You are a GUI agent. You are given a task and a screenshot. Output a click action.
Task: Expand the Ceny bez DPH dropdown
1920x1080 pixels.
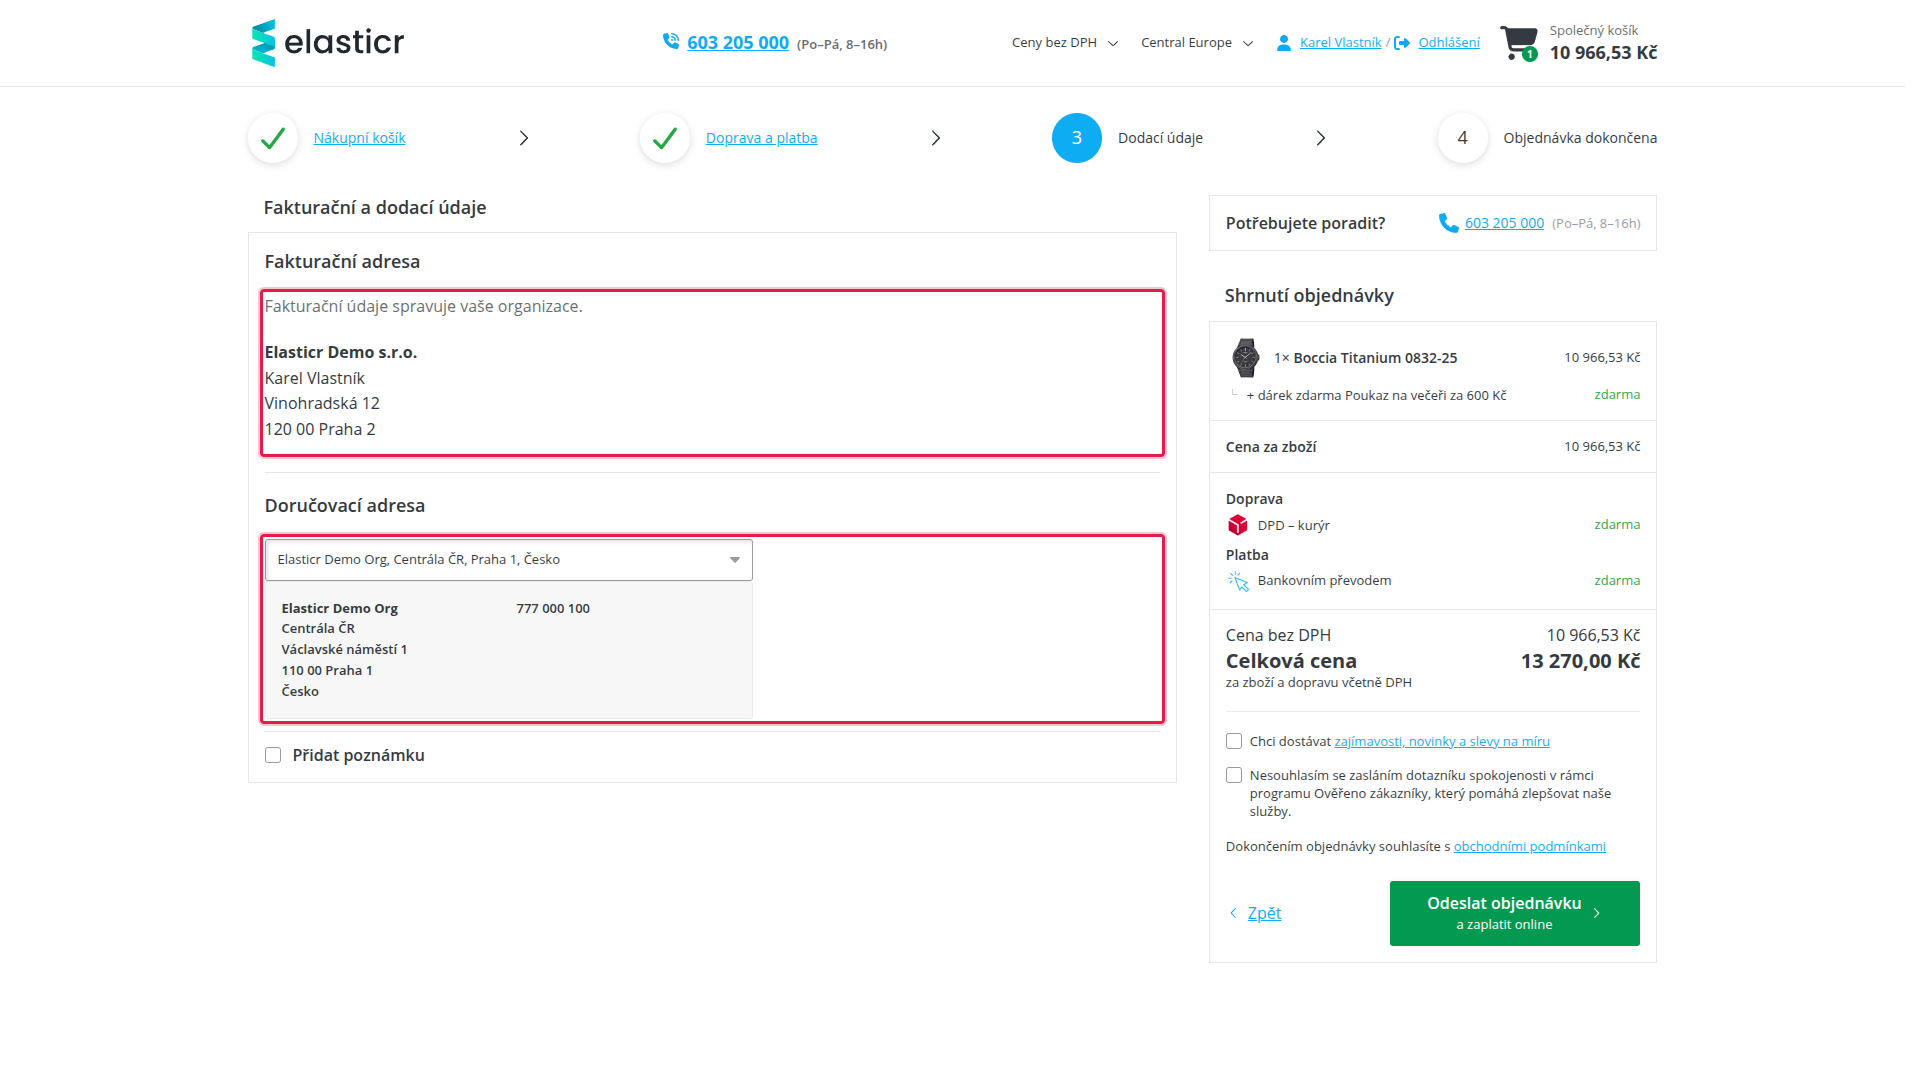pyautogui.click(x=1065, y=43)
